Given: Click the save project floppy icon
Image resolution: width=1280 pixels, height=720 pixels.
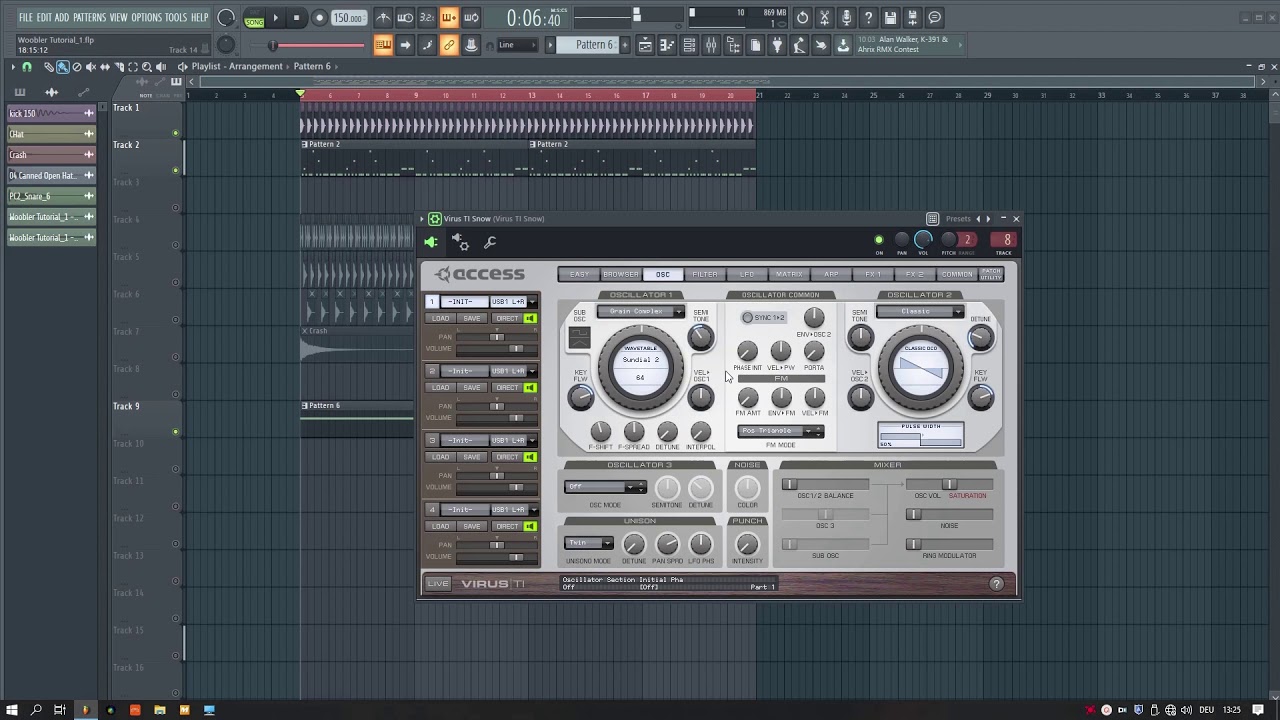Looking at the screenshot, I should click(x=890, y=17).
